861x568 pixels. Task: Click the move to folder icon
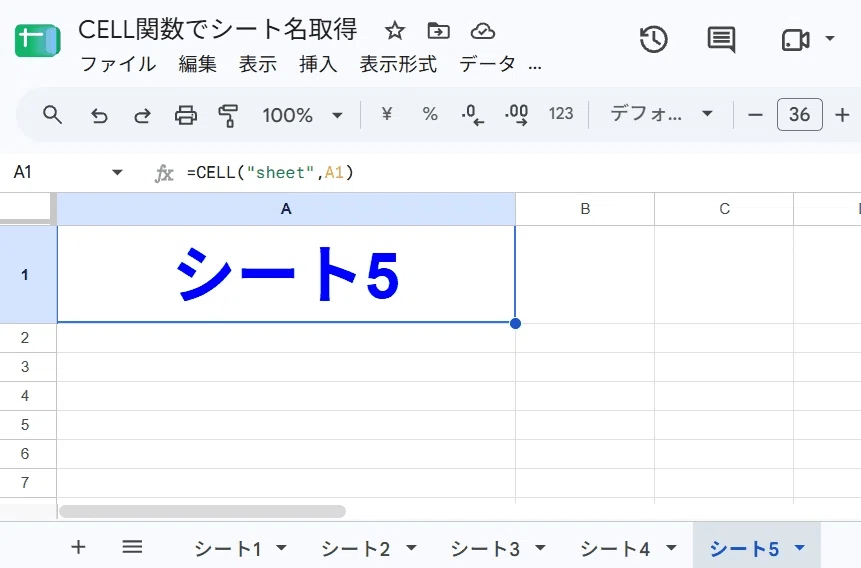coord(438,31)
